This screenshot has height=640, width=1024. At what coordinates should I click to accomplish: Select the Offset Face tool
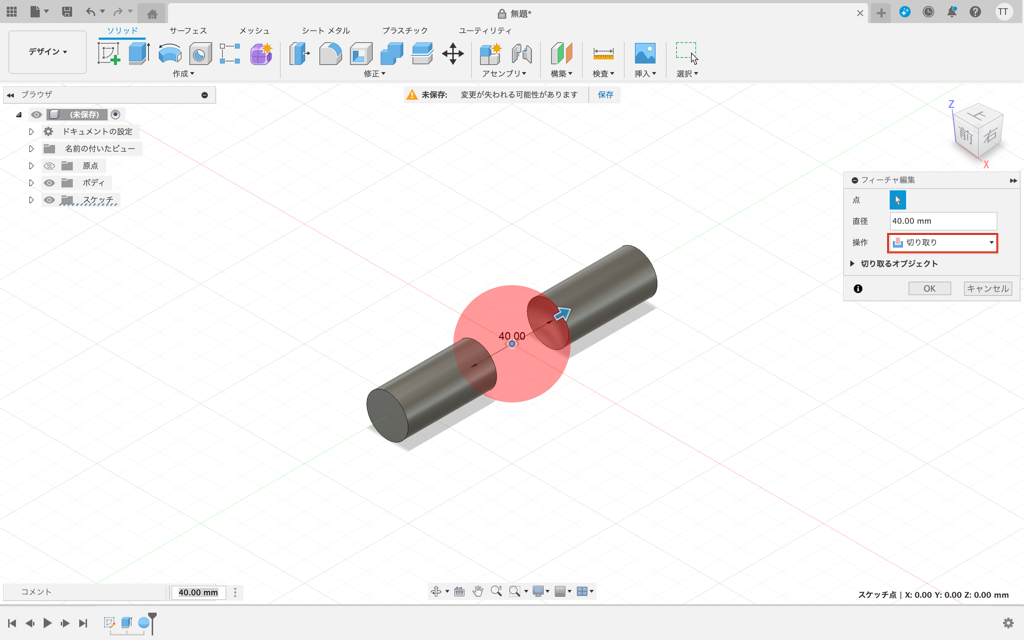[x=423, y=54]
